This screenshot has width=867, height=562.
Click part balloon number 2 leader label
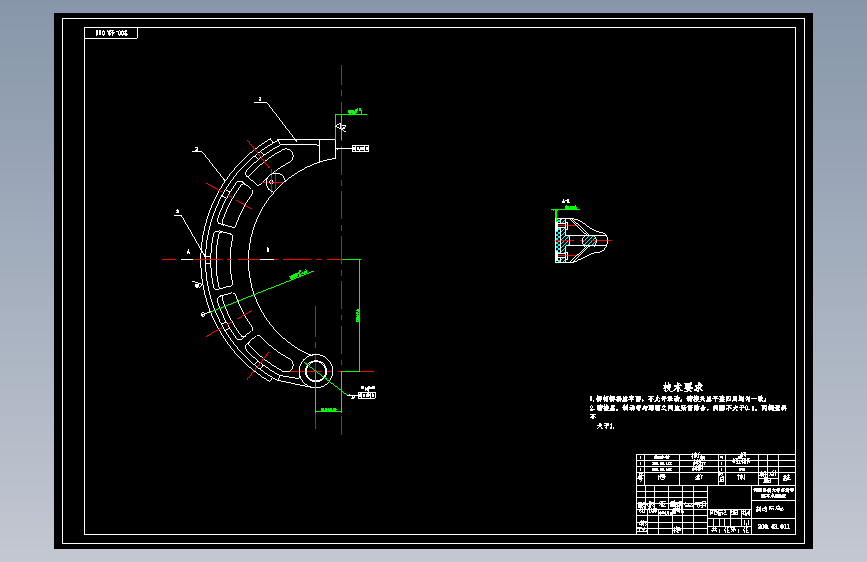(196, 149)
